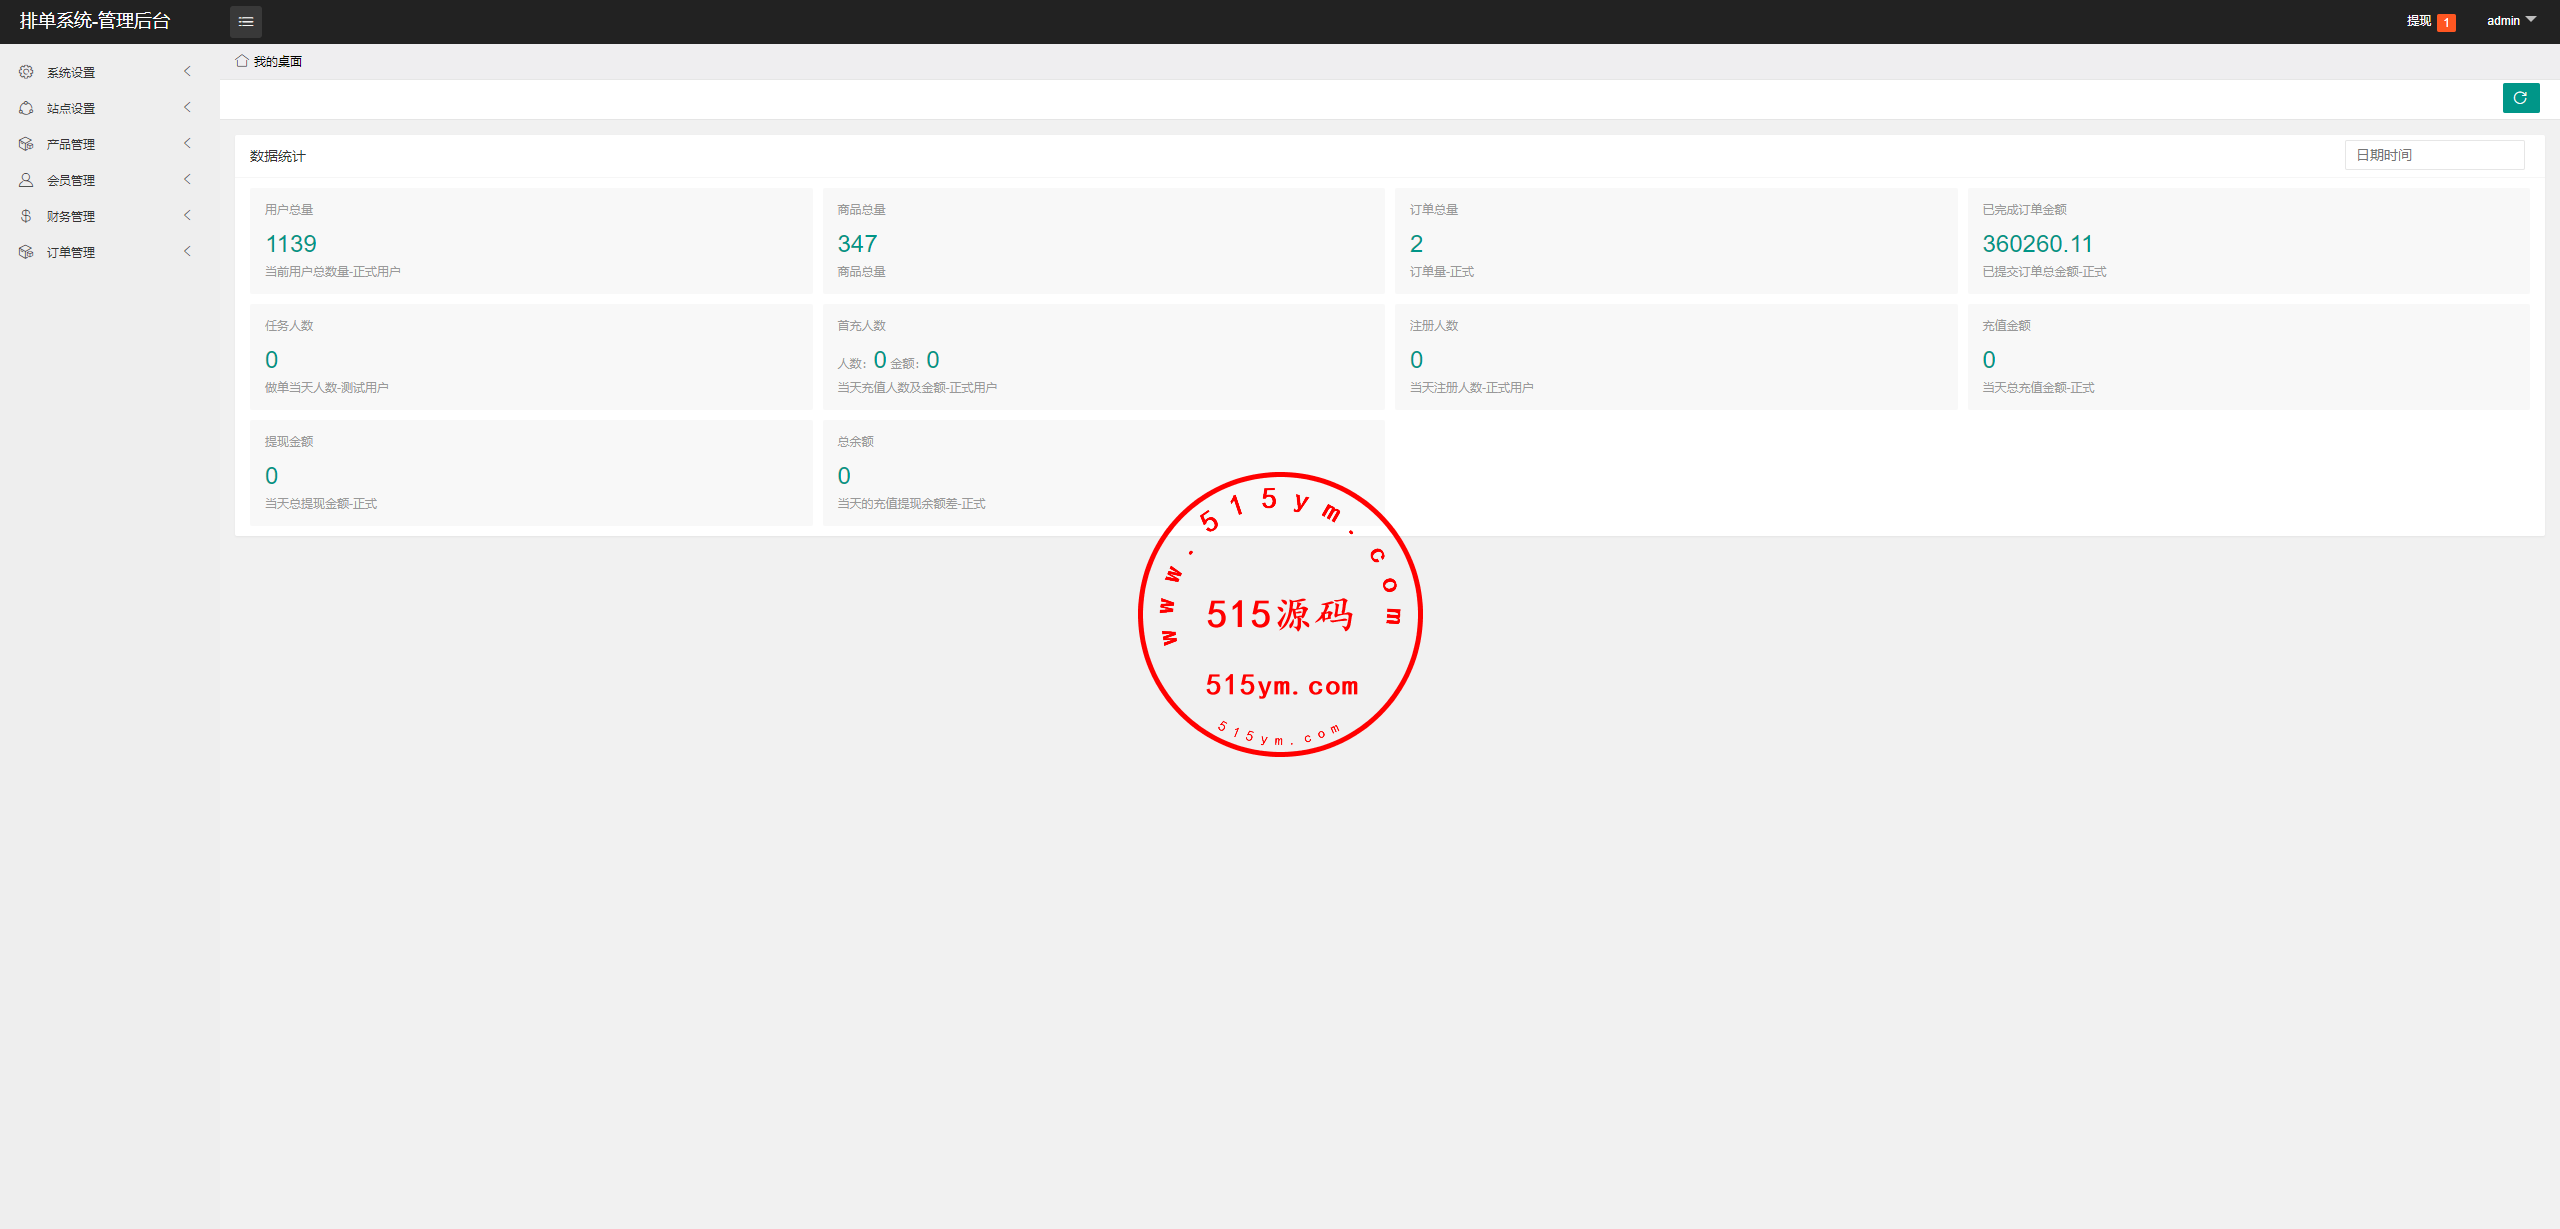Click the 日期时间 date input field
This screenshot has width=2560, height=1229.
click(x=2433, y=155)
